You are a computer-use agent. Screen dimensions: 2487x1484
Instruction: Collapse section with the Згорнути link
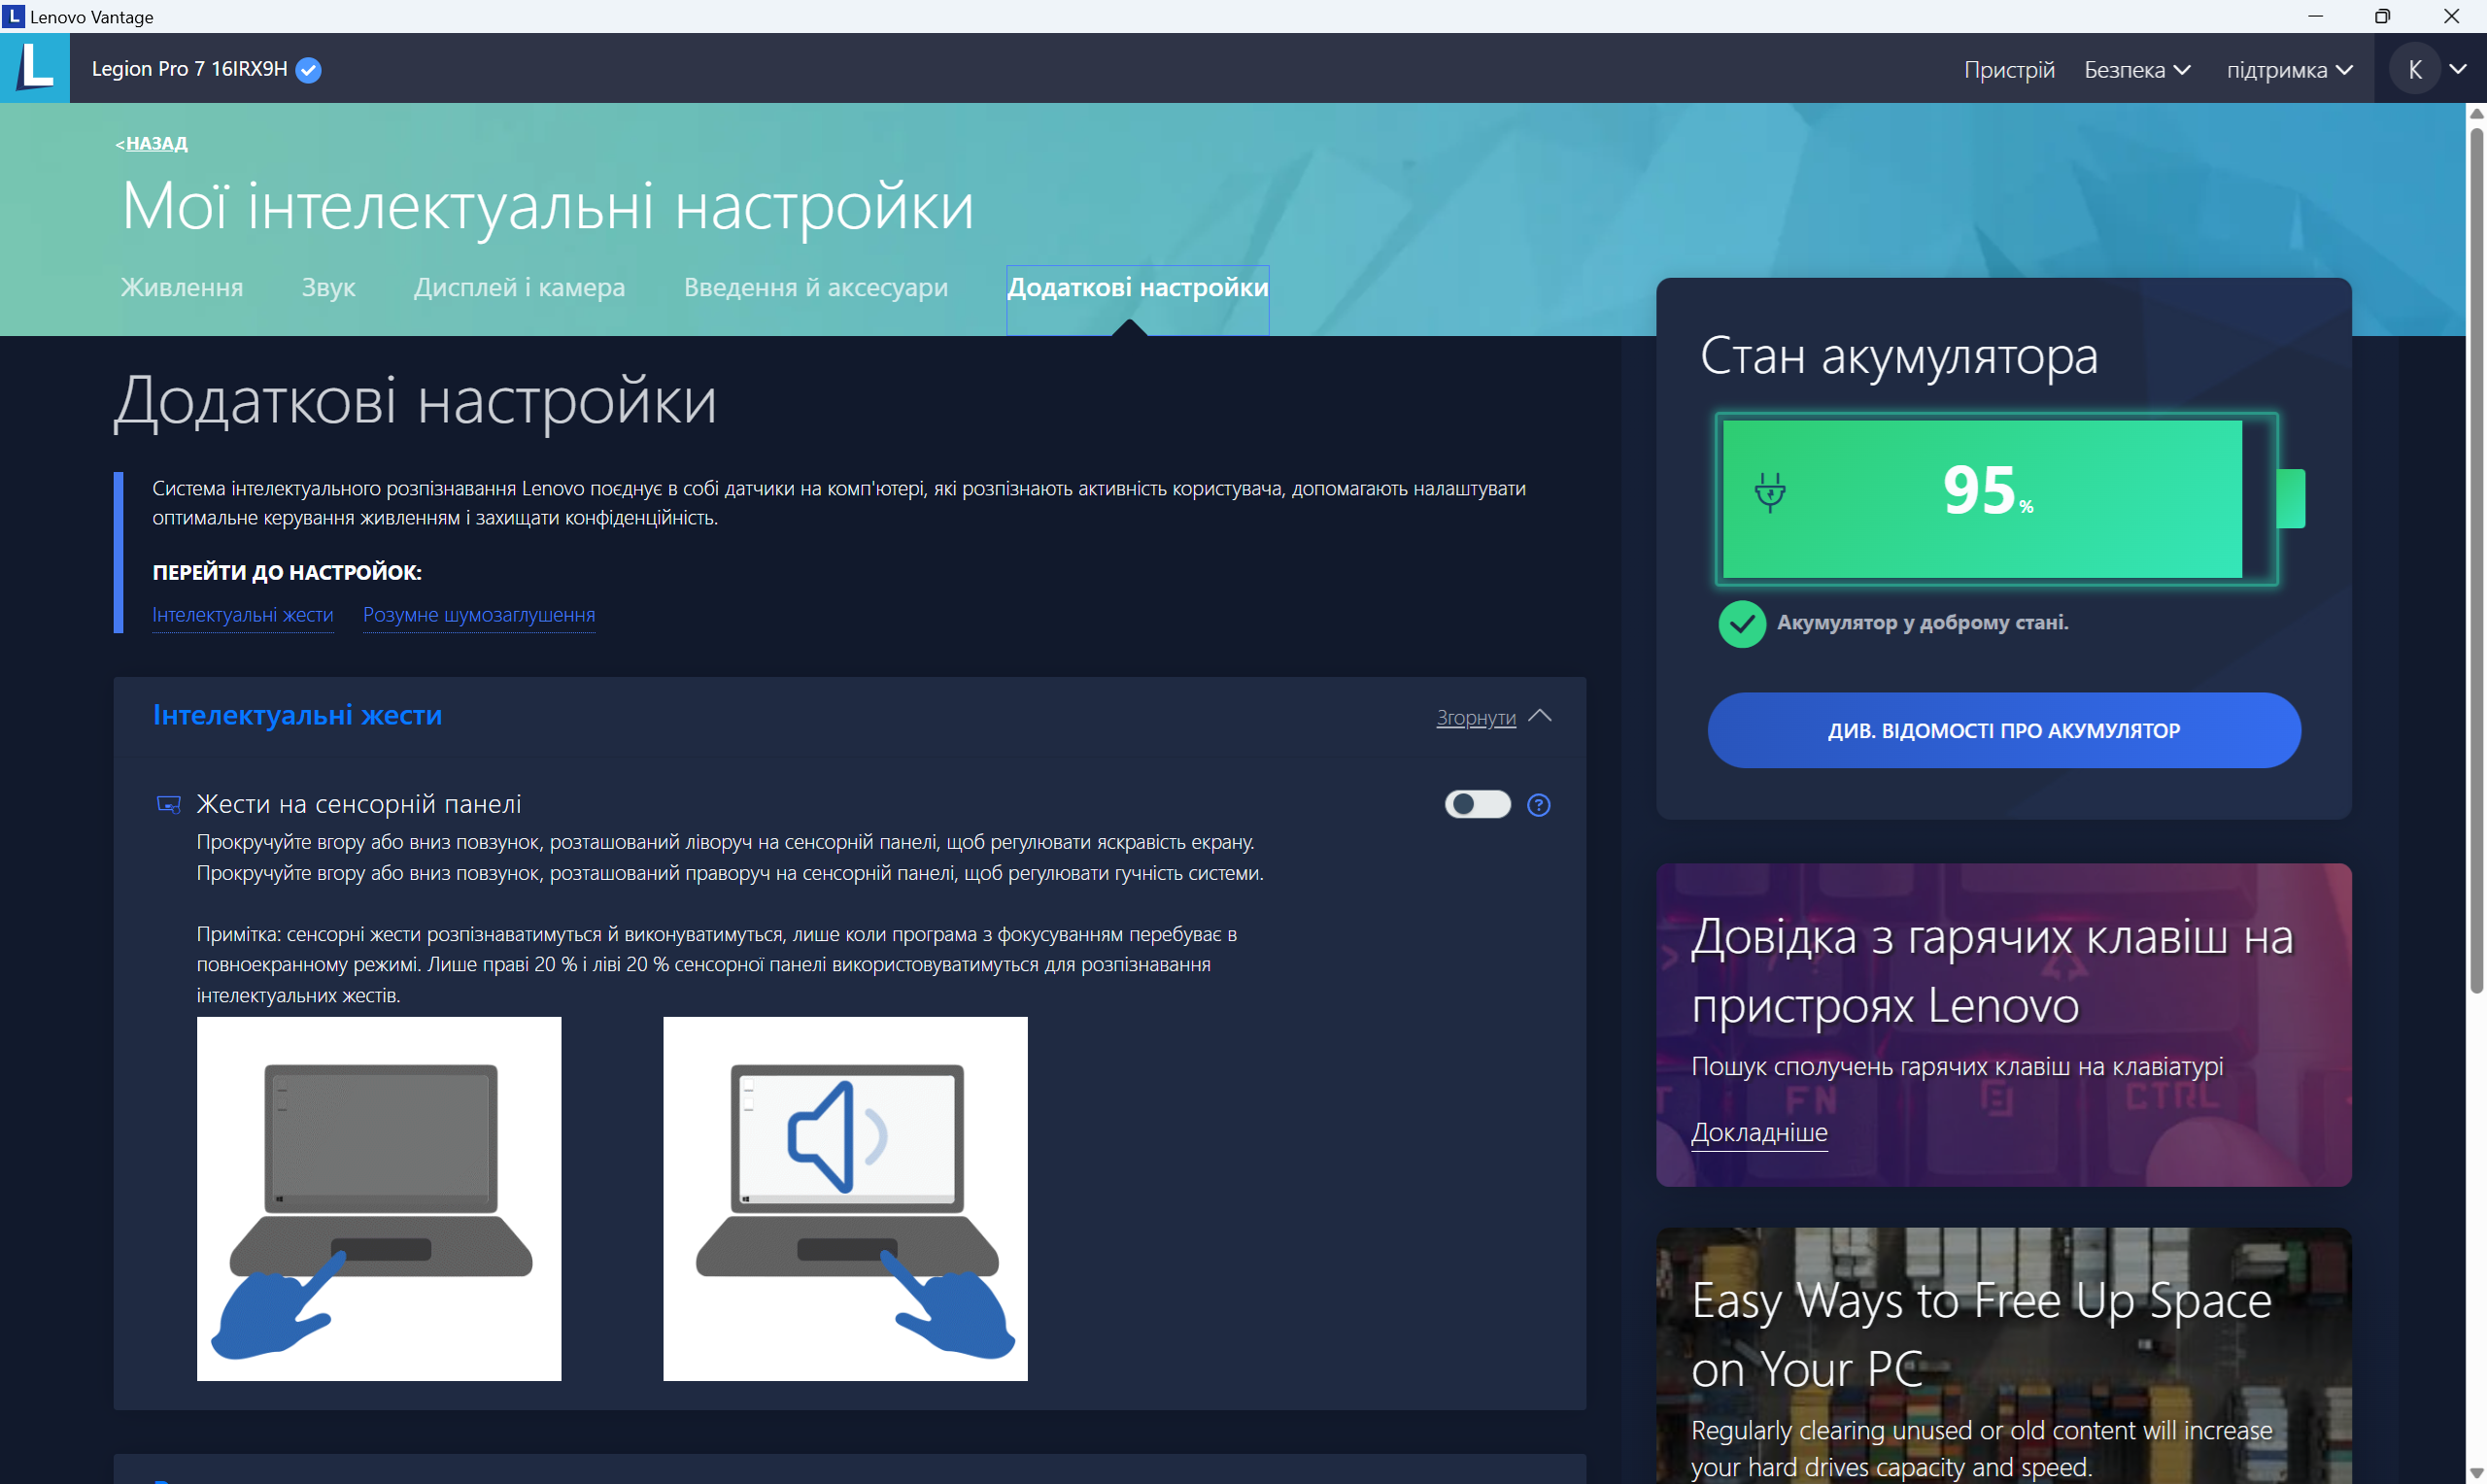(x=1475, y=717)
